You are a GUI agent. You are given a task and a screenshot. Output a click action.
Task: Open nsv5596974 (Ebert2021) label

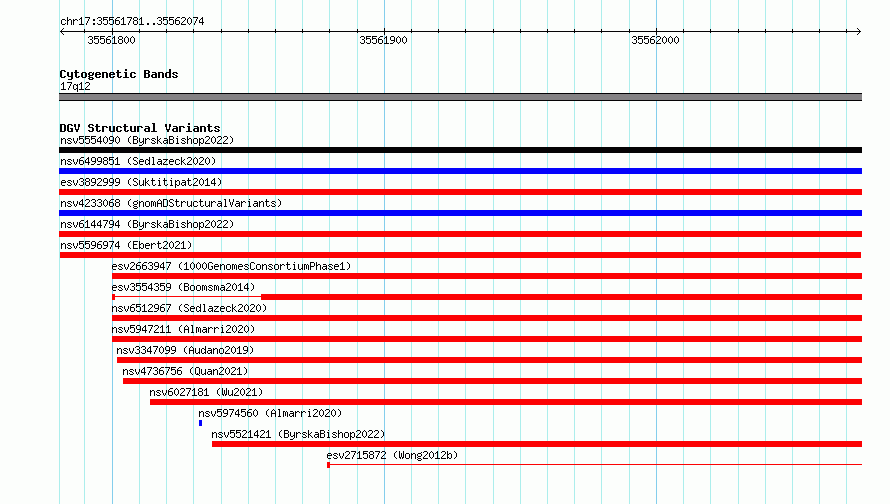(x=126, y=245)
